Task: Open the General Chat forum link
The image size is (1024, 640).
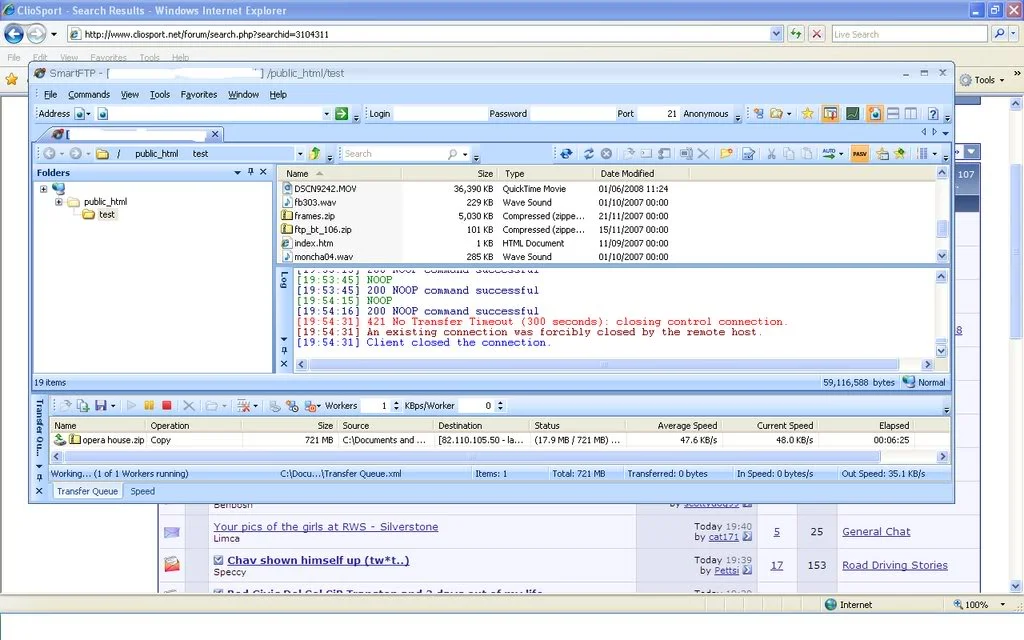Action: point(876,532)
